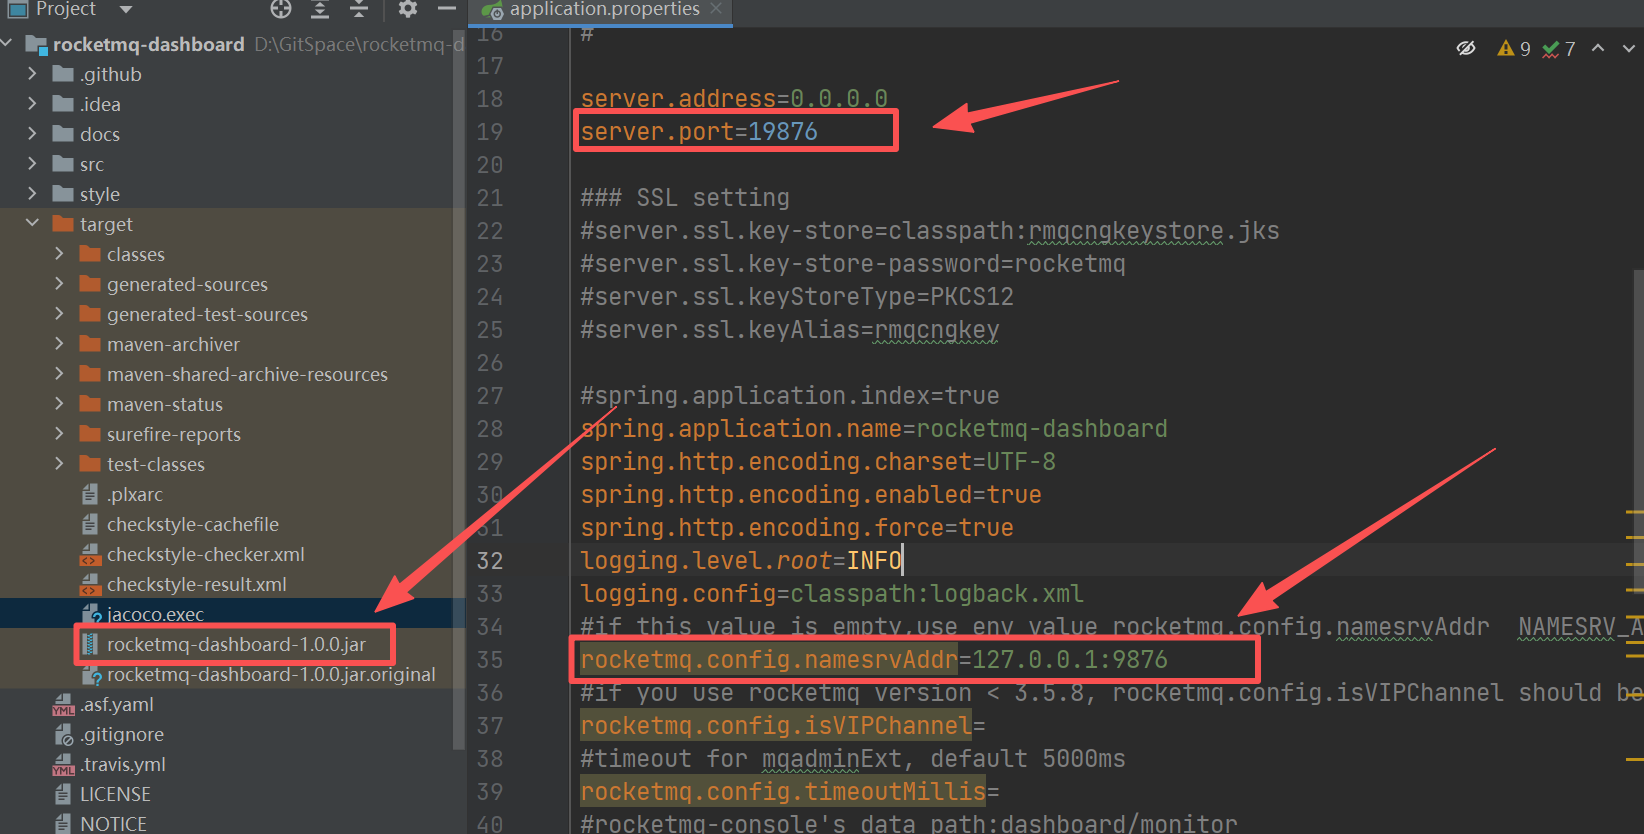Viewport: 1644px width, 834px height.
Task: Click the target folder icon
Action: point(63,224)
